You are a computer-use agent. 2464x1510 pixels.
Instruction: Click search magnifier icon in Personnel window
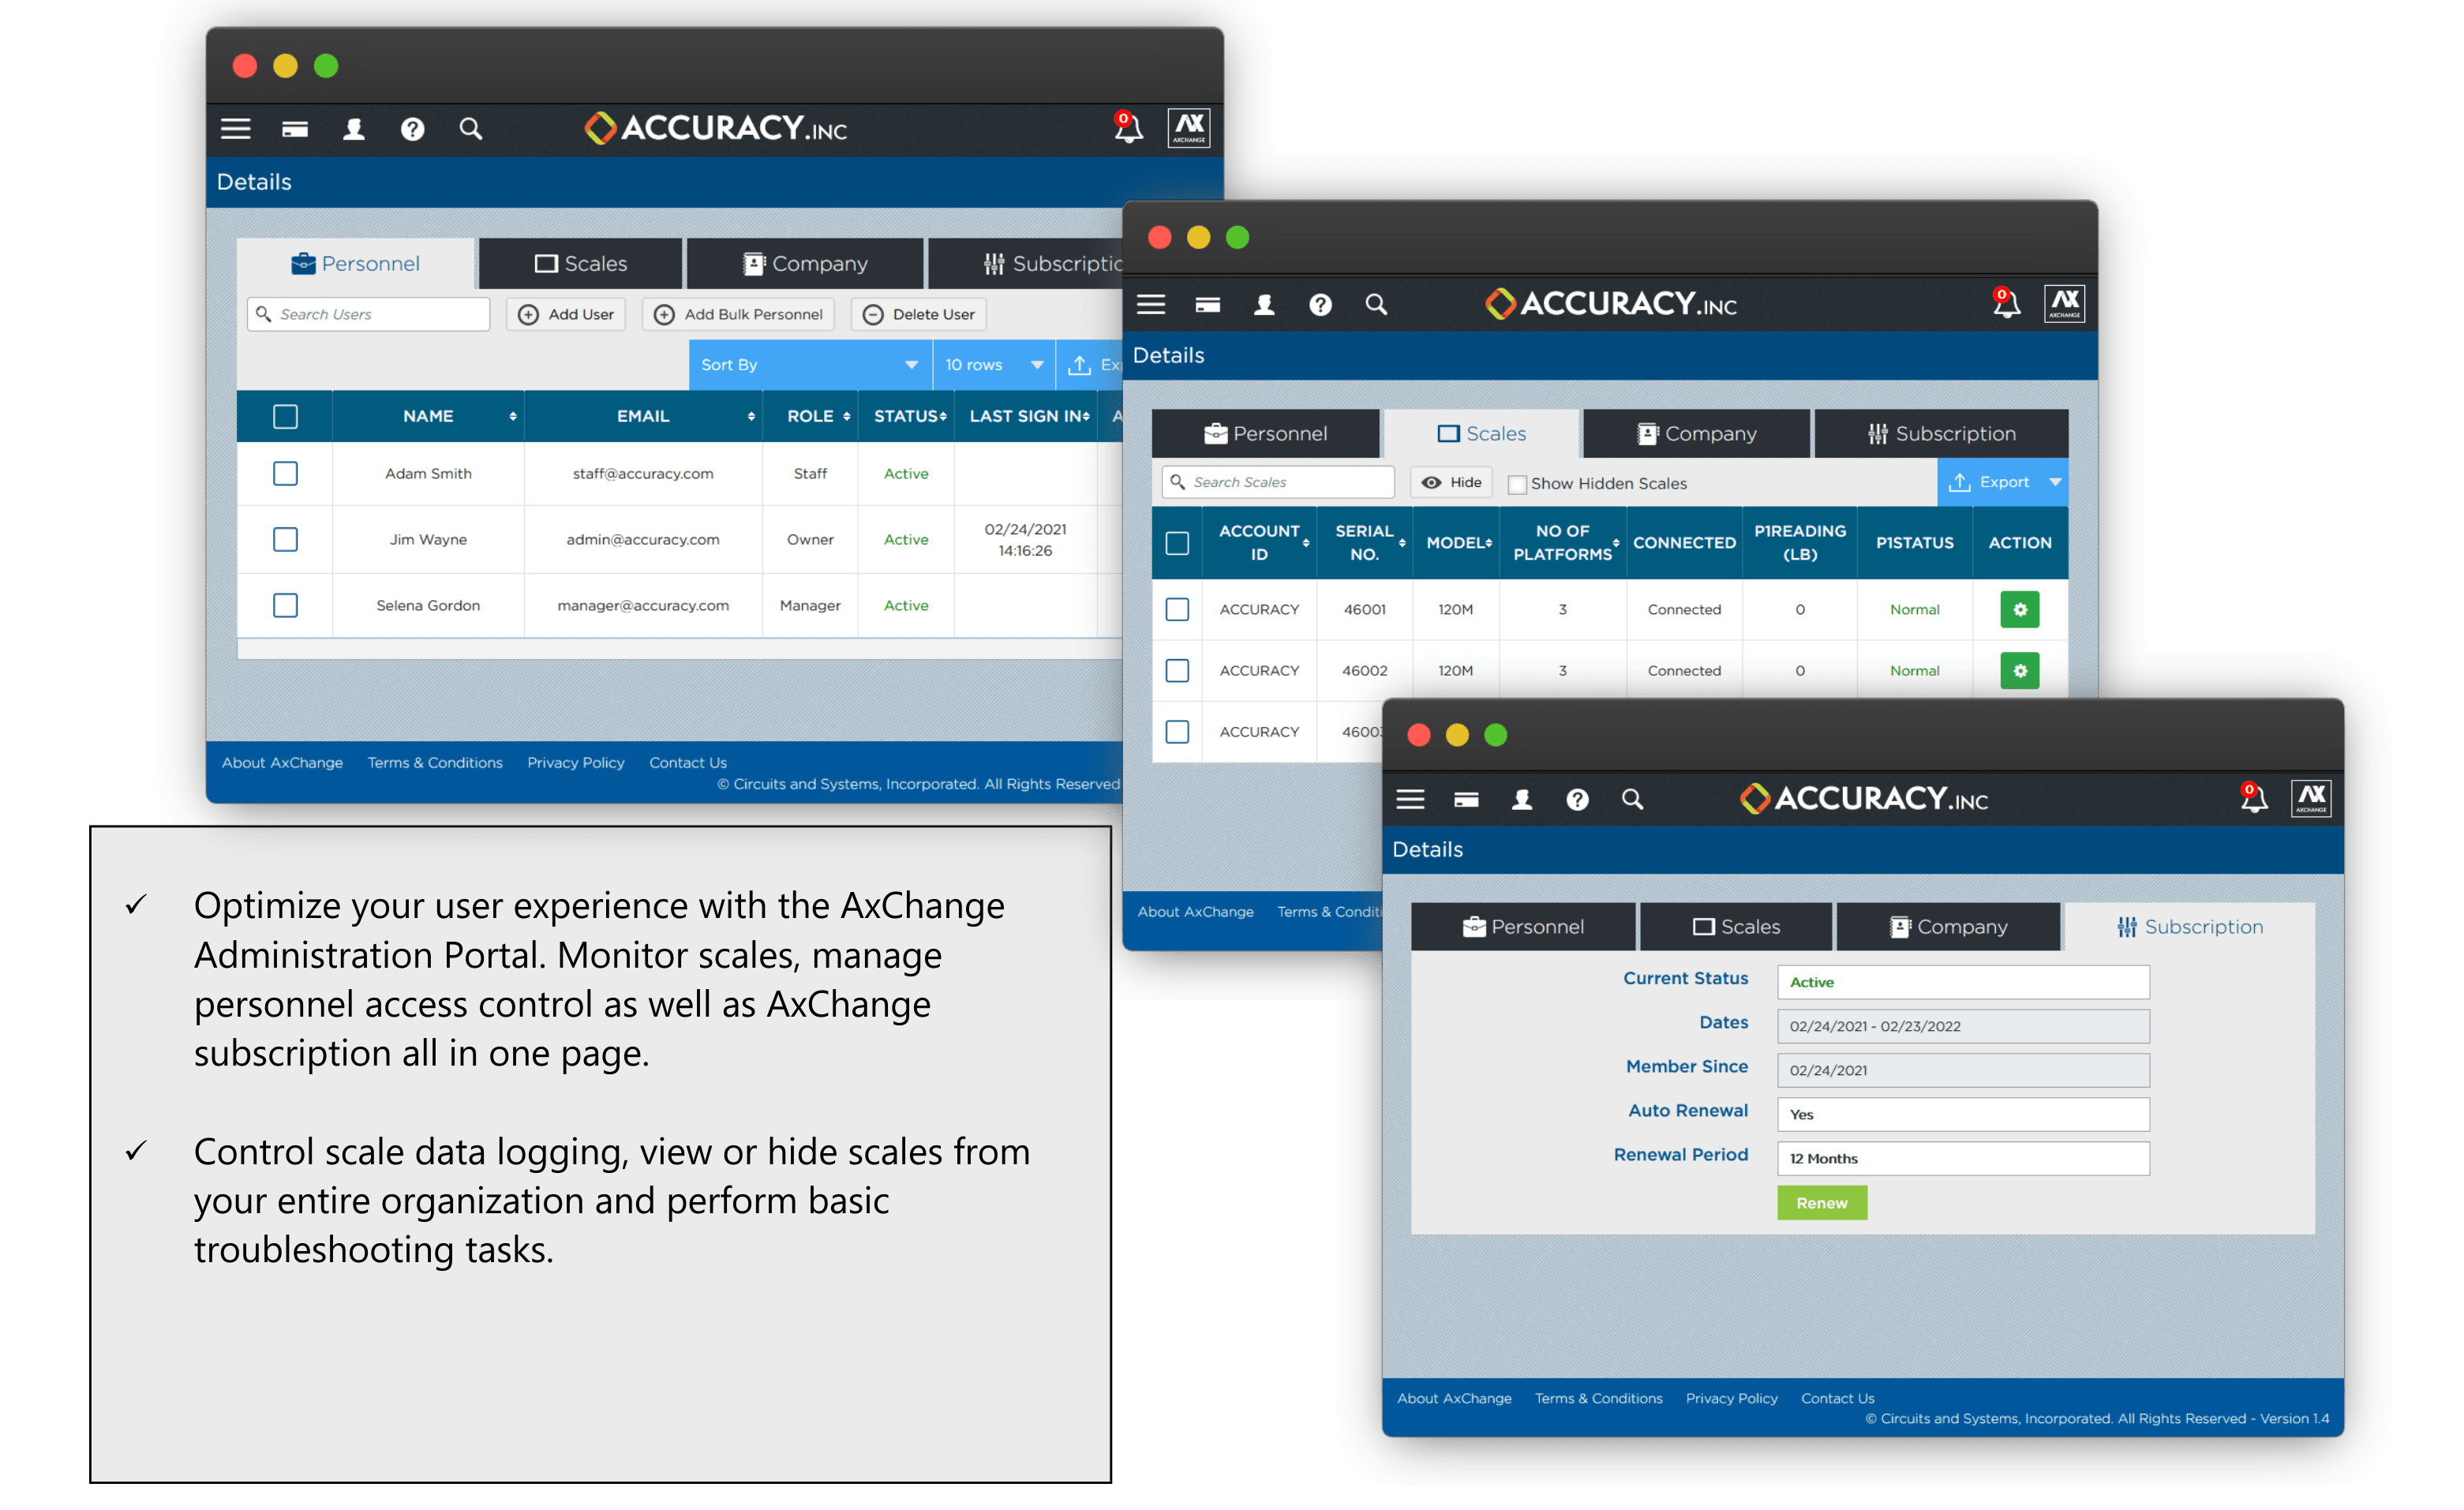coord(471,129)
